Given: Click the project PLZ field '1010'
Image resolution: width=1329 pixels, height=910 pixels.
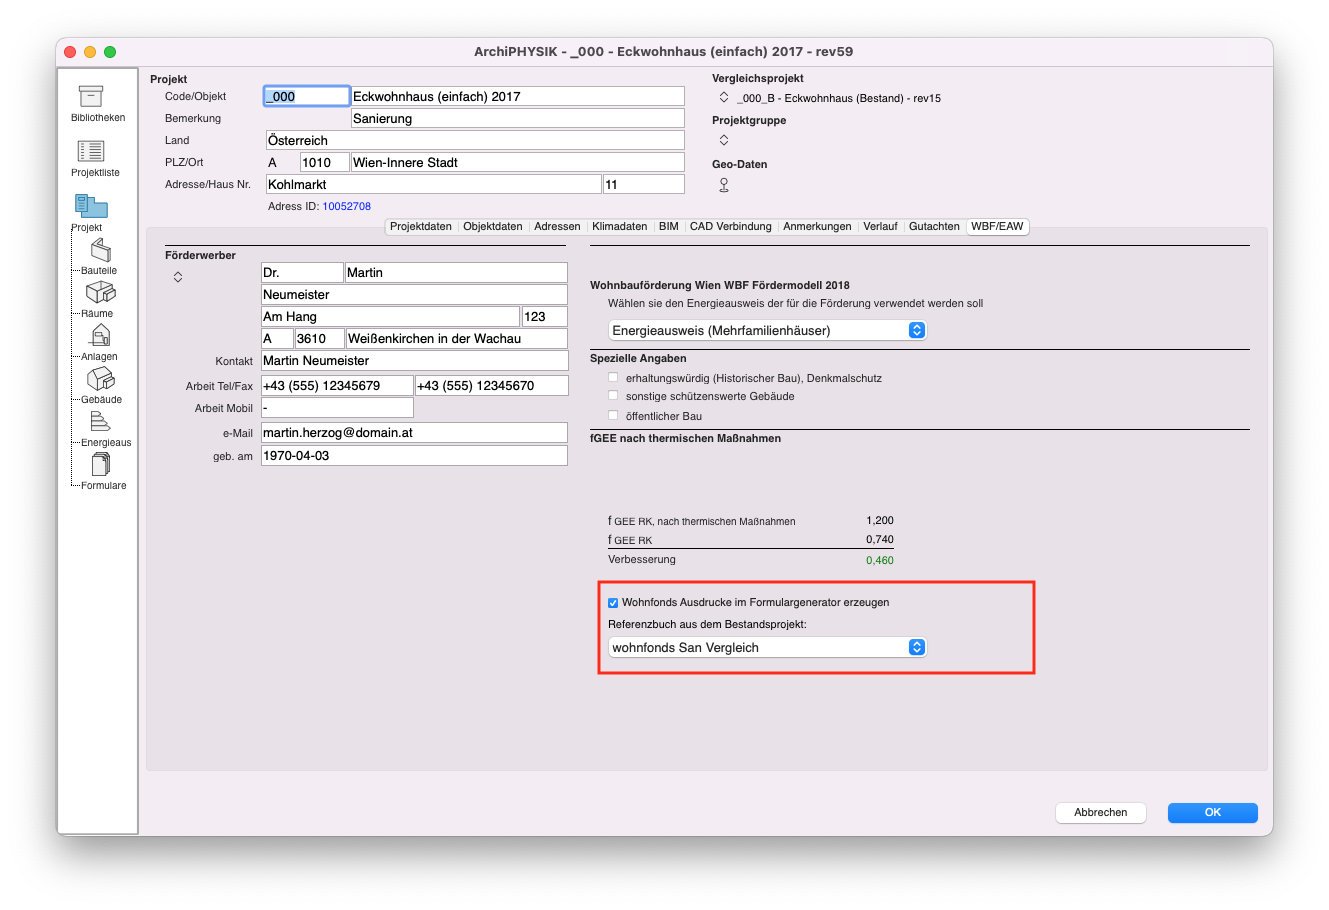Looking at the screenshot, I should [x=324, y=162].
